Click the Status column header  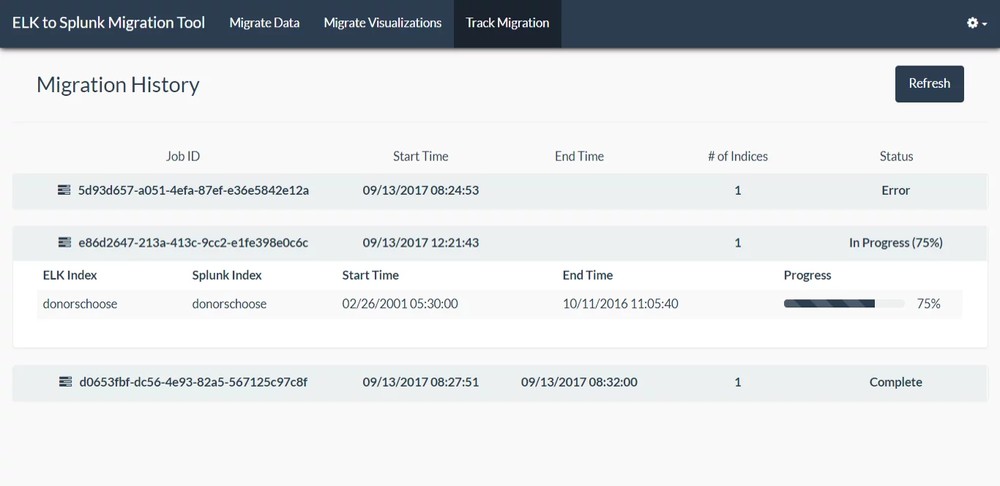[x=896, y=156]
